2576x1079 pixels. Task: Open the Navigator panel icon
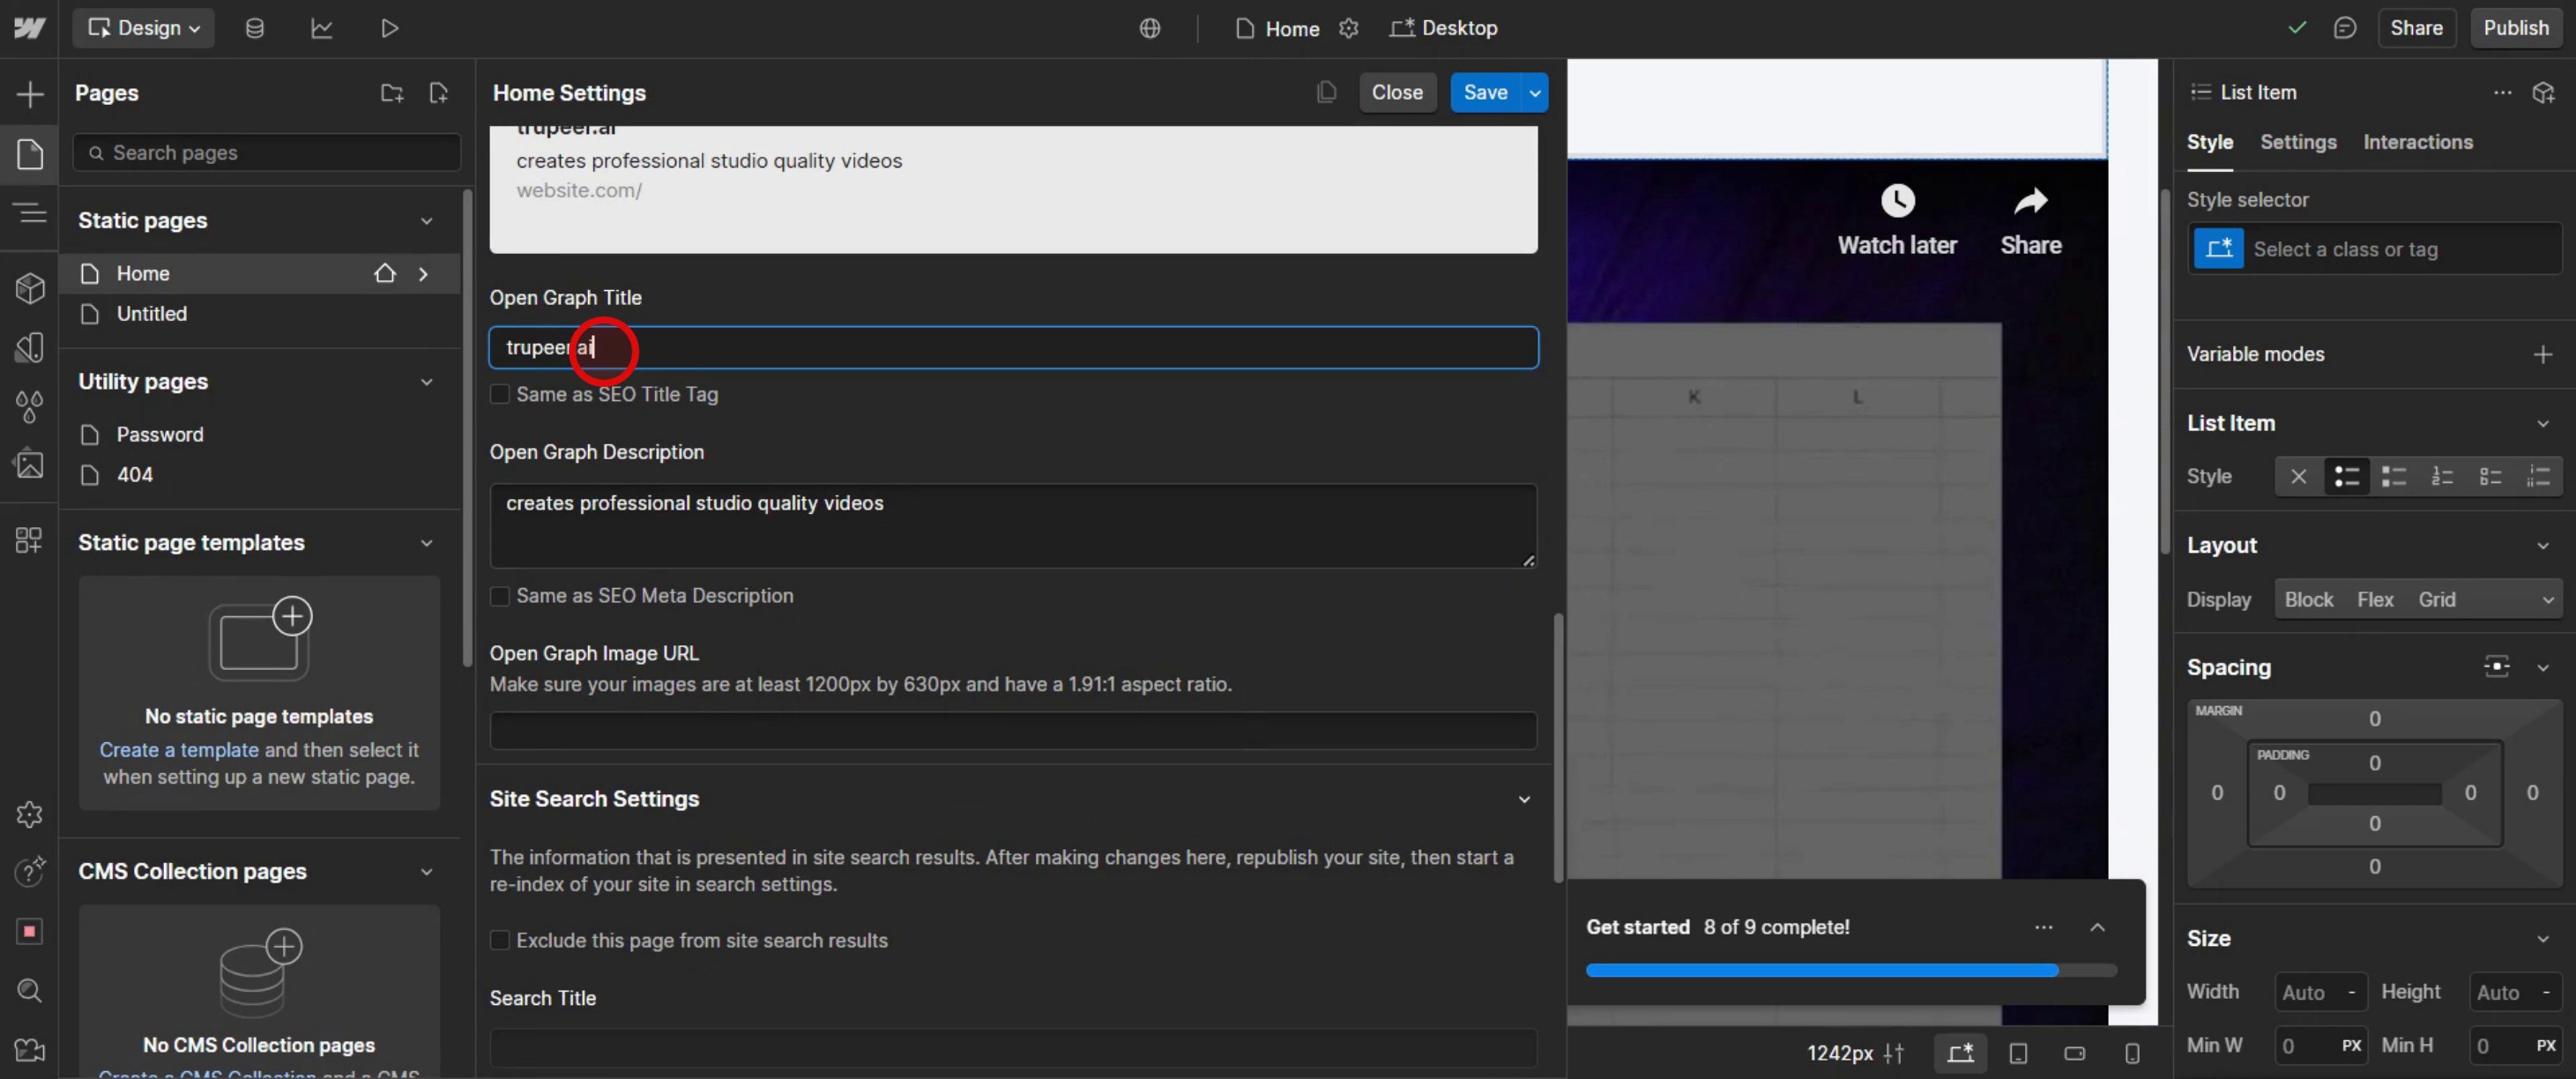tap(30, 212)
